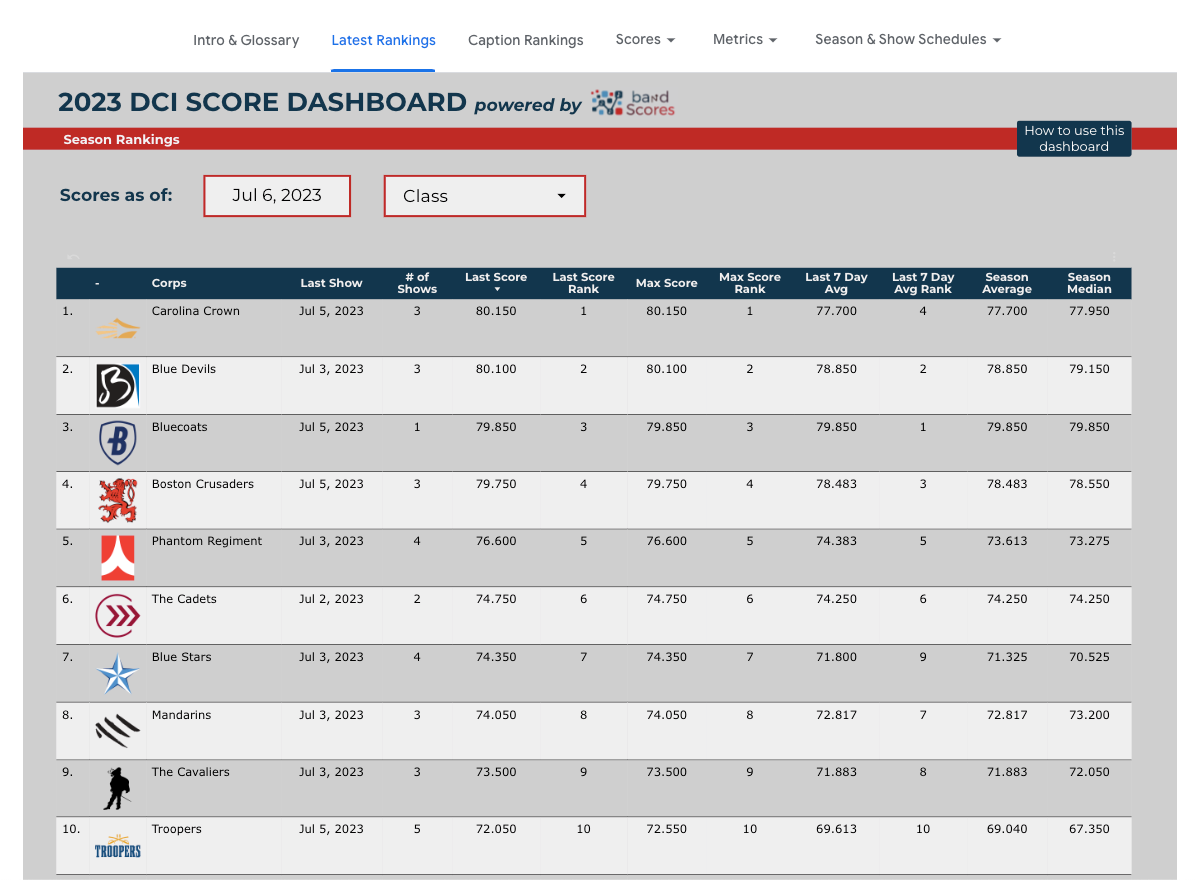This screenshot has width=1200, height=880.
Task: Sort by the Last Score Rank header
Action: 583,283
